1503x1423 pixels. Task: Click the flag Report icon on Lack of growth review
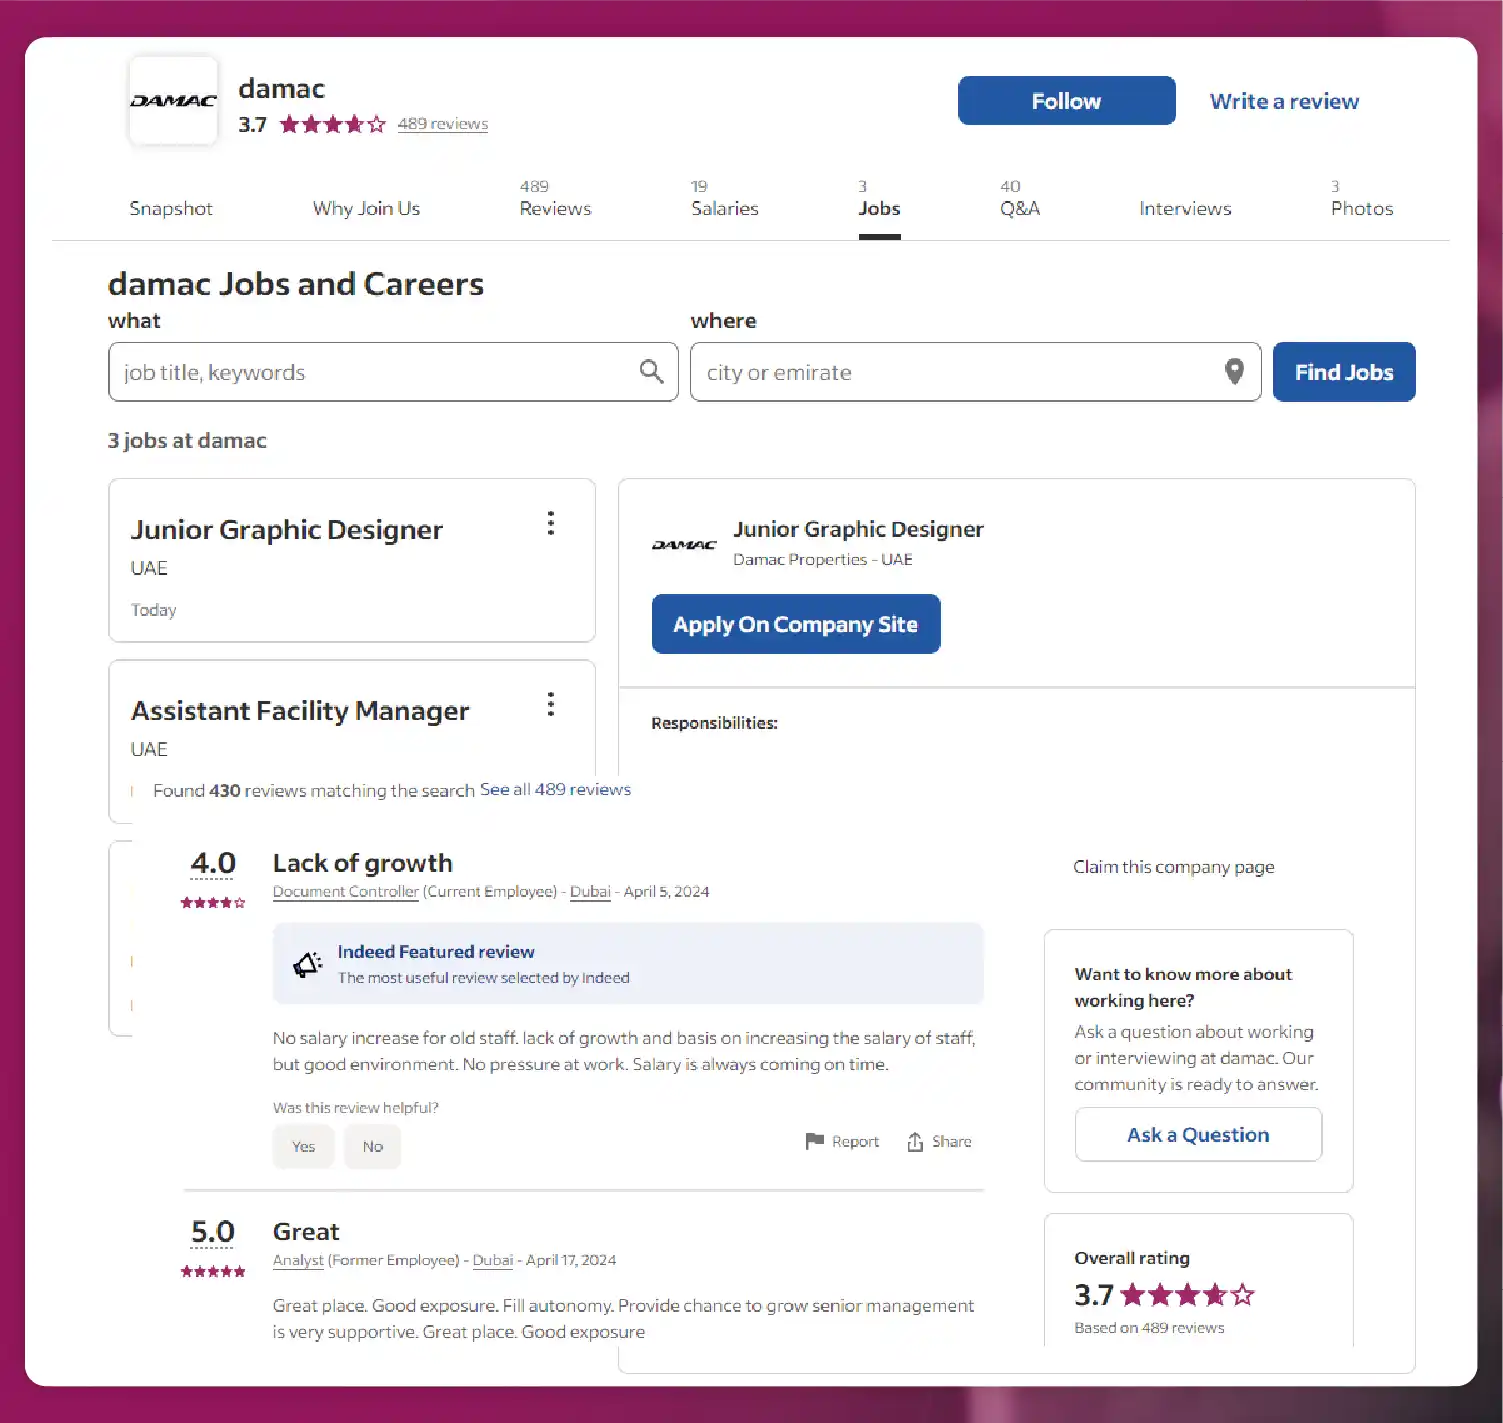(815, 1141)
